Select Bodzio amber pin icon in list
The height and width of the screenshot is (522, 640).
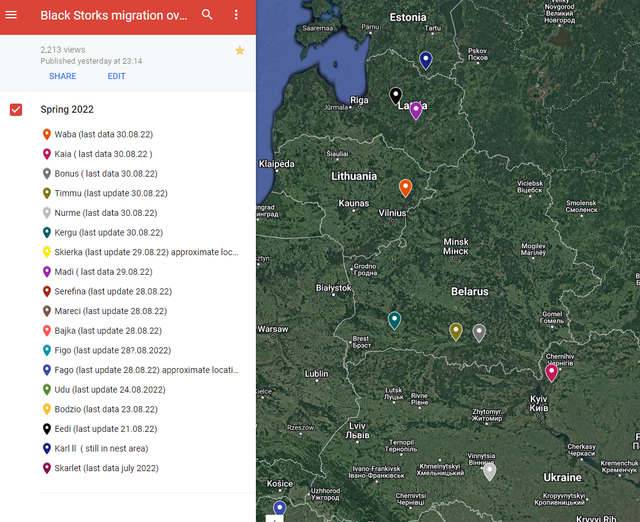point(47,409)
